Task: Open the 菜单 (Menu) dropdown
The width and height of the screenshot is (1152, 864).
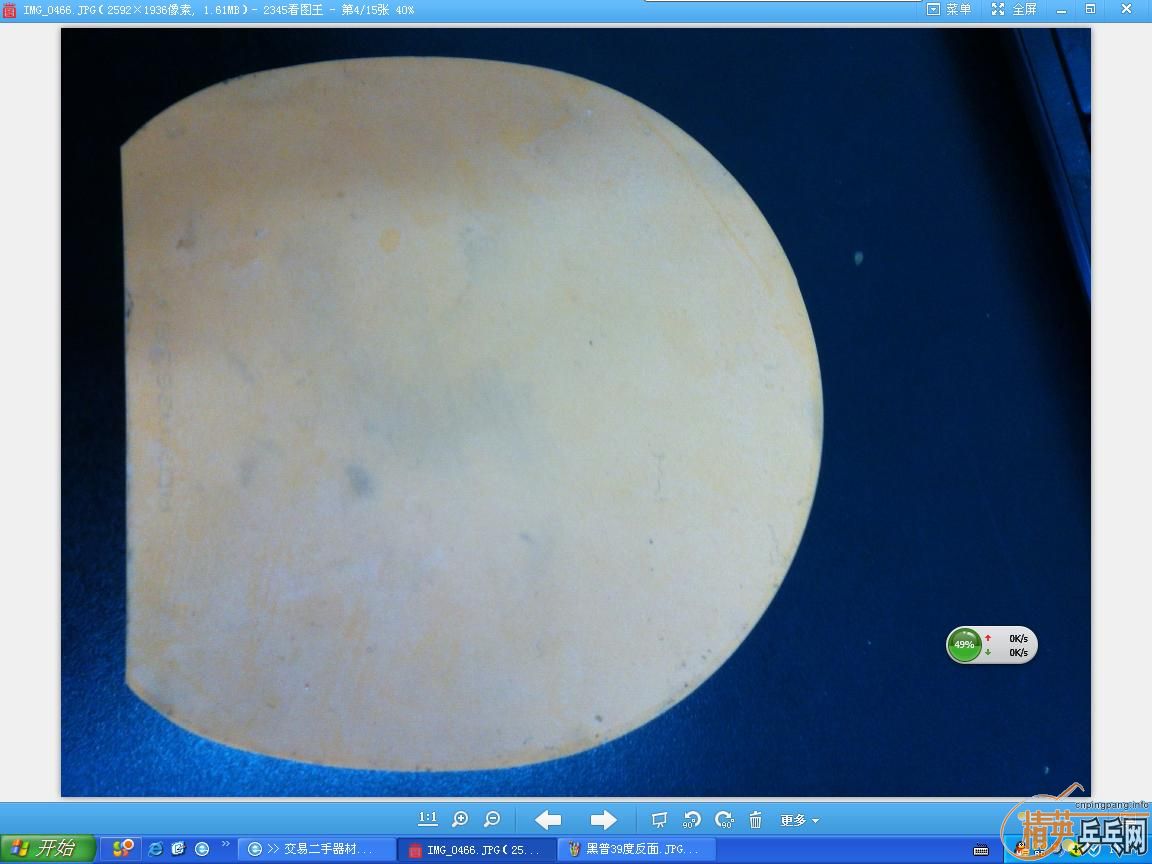Action: 949,9
